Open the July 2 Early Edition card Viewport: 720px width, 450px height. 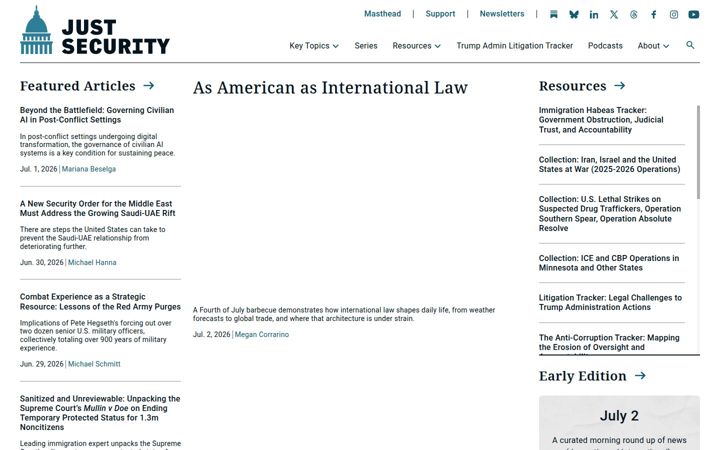[x=619, y=423]
